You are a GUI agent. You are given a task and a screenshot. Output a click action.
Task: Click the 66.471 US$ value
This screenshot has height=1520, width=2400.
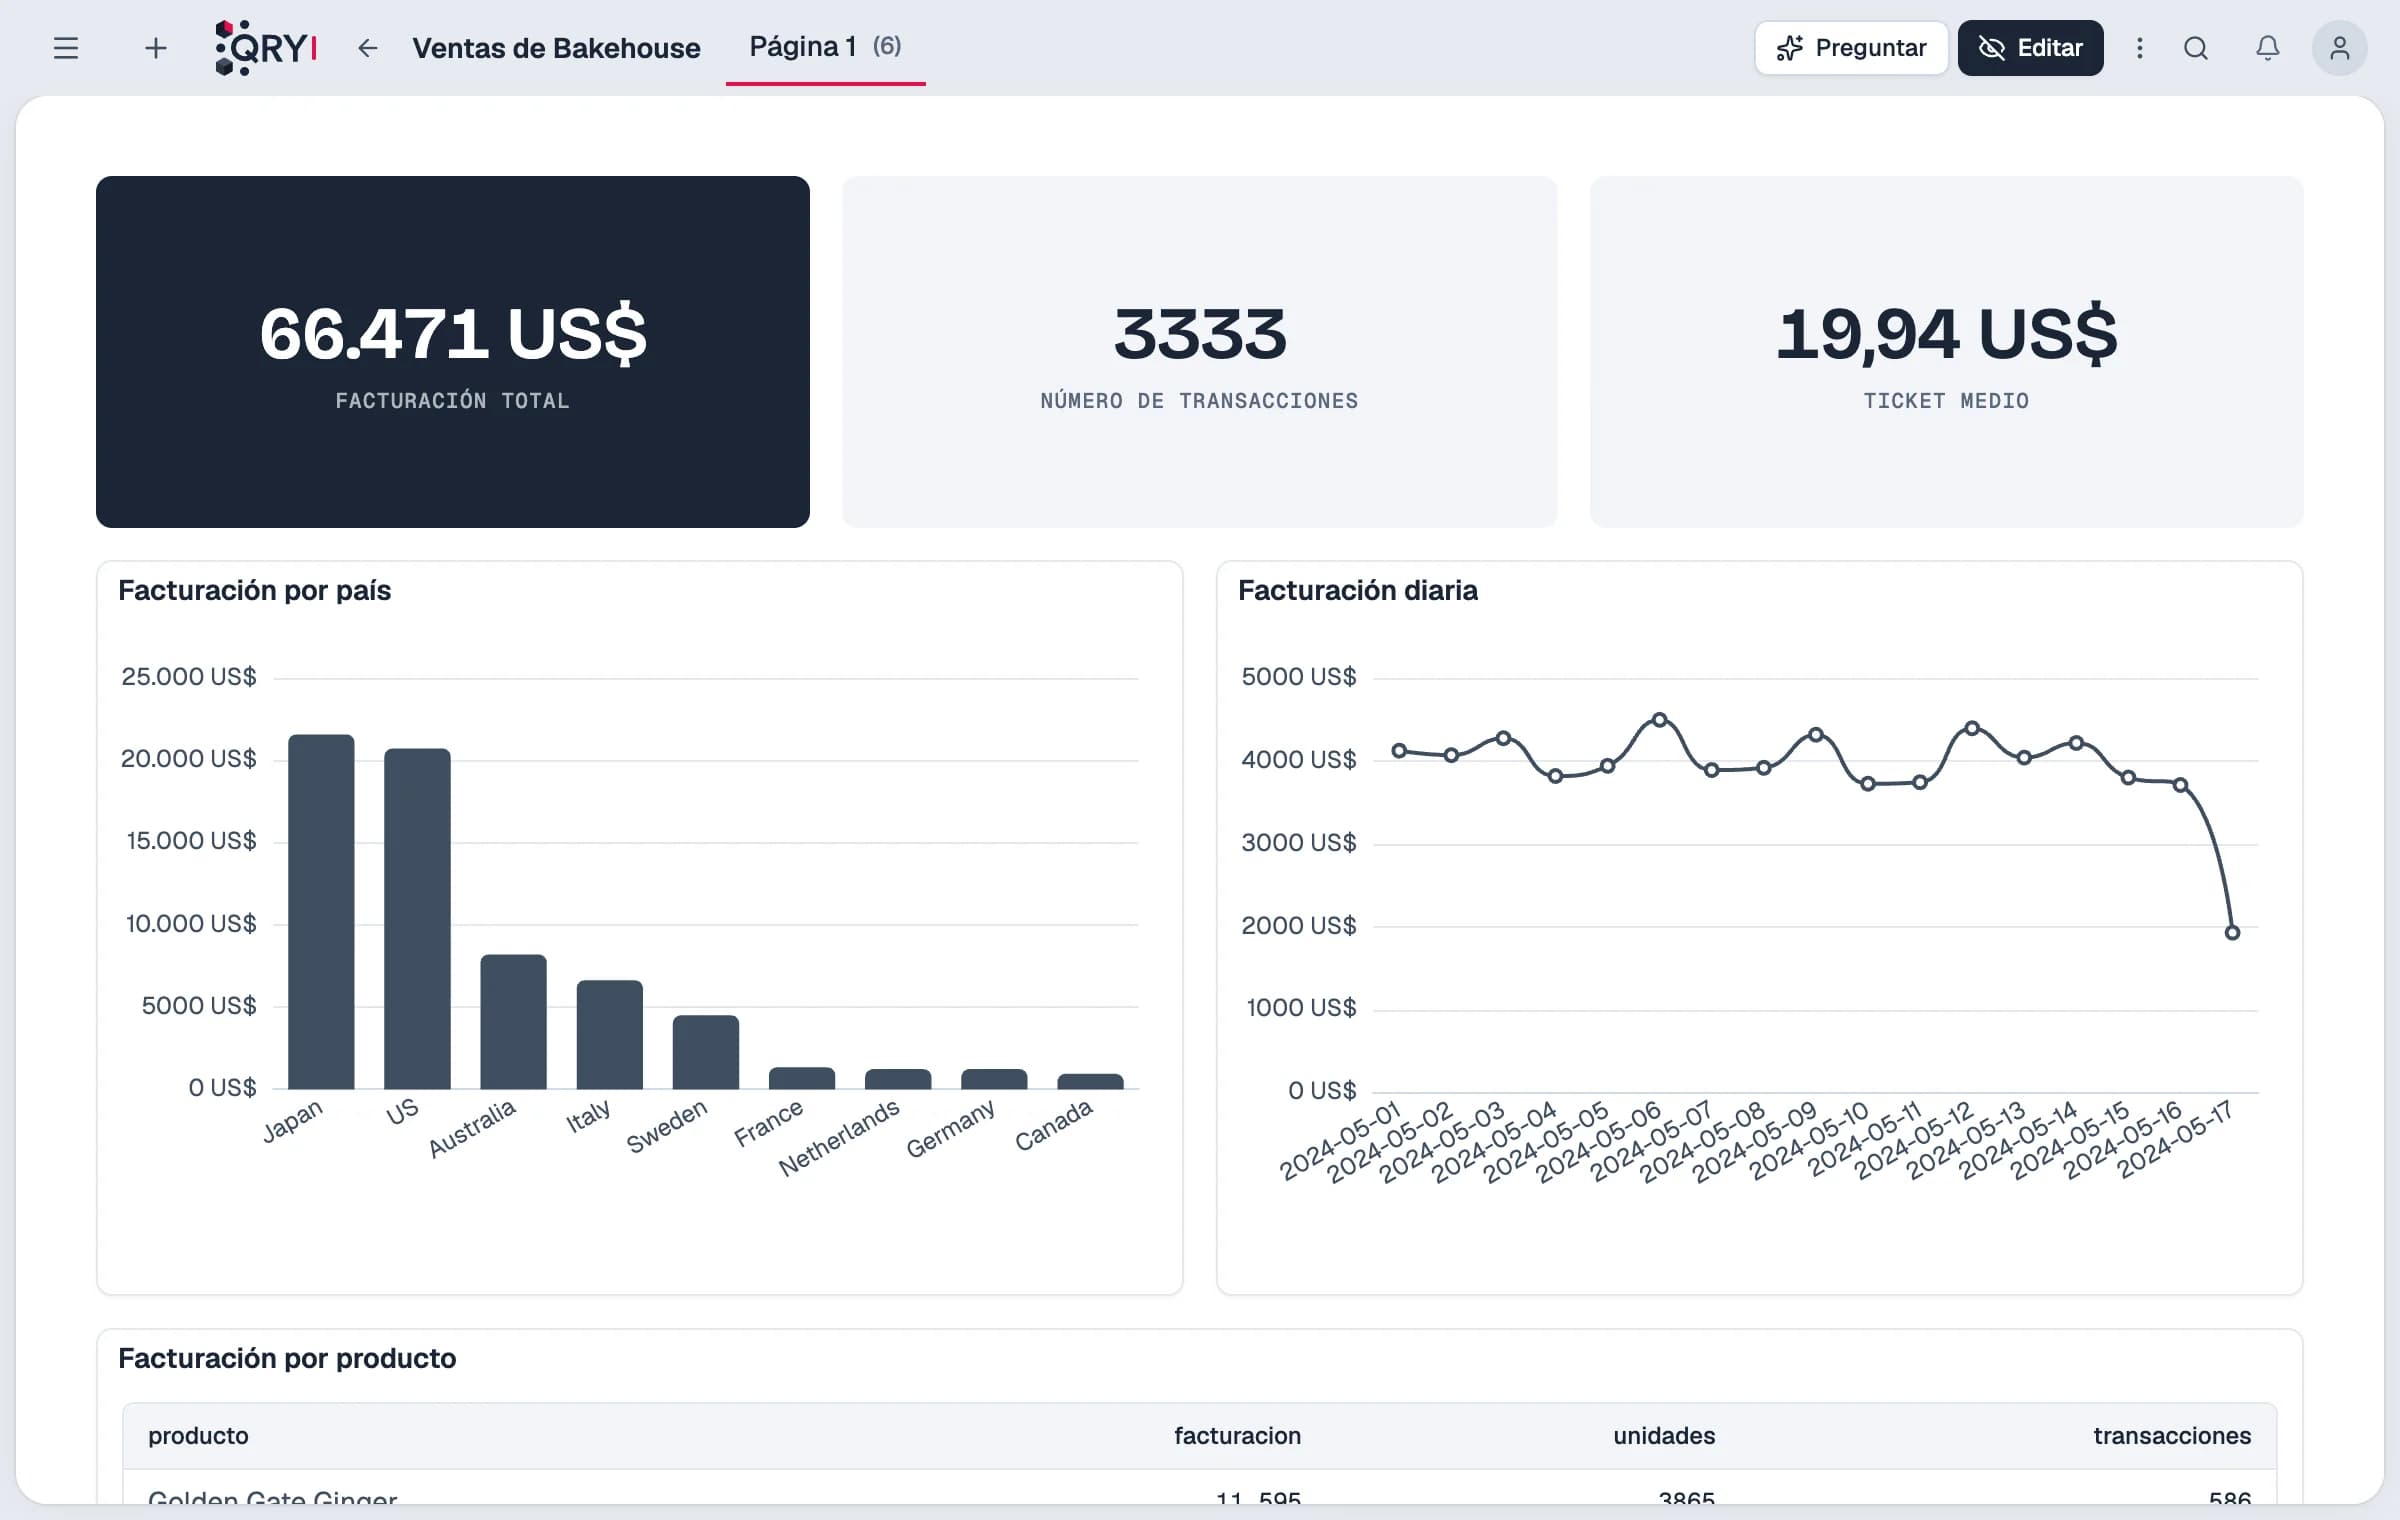[453, 333]
